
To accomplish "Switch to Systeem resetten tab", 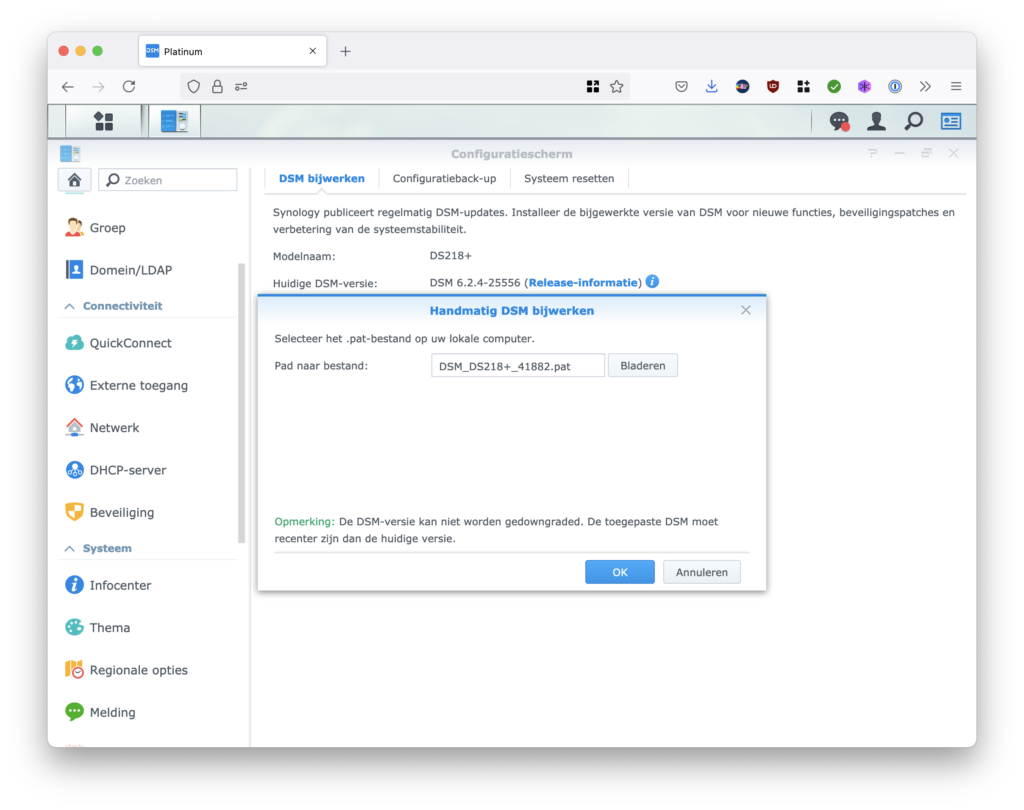I will click(569, 178).
